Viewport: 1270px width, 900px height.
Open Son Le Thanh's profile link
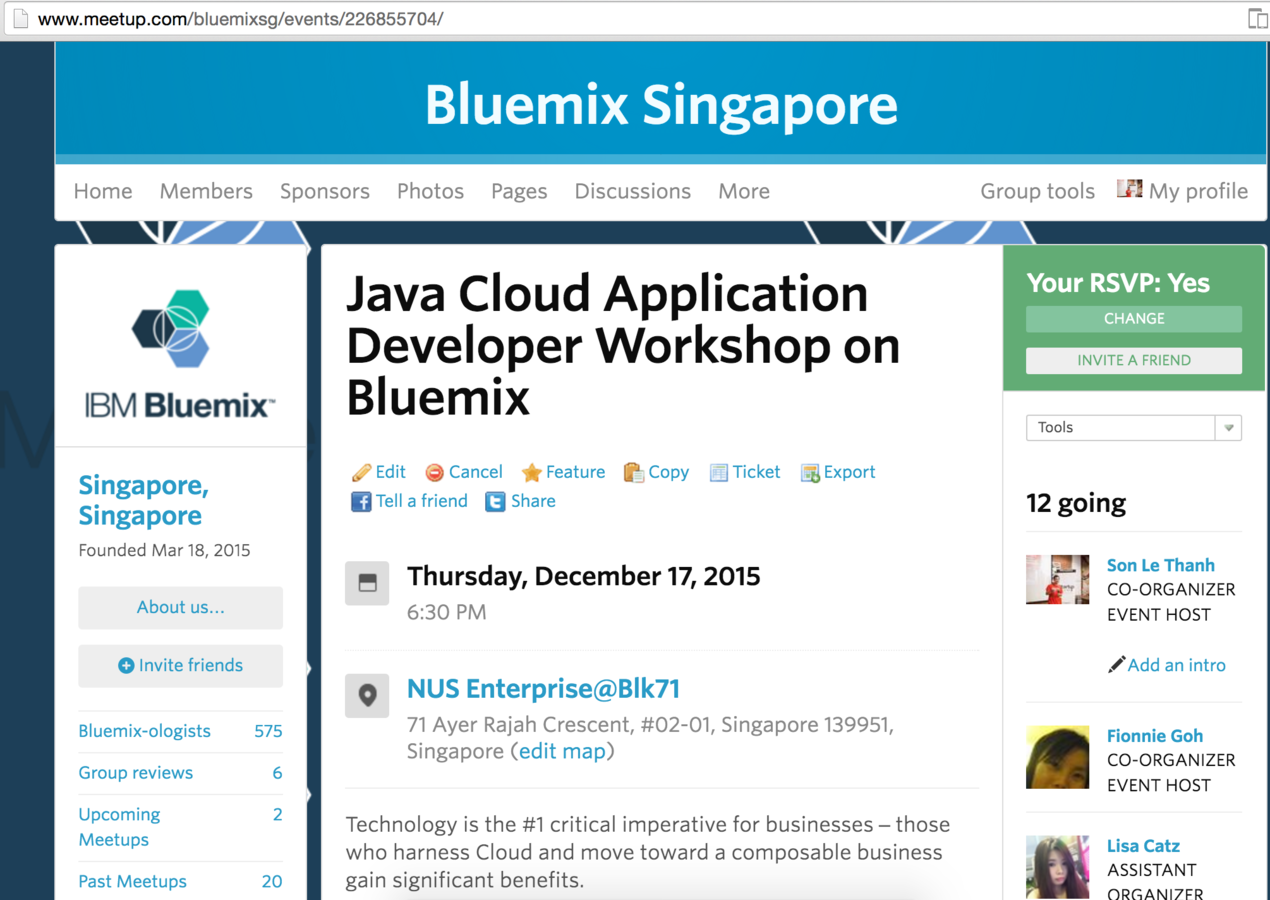point(1160,565)
